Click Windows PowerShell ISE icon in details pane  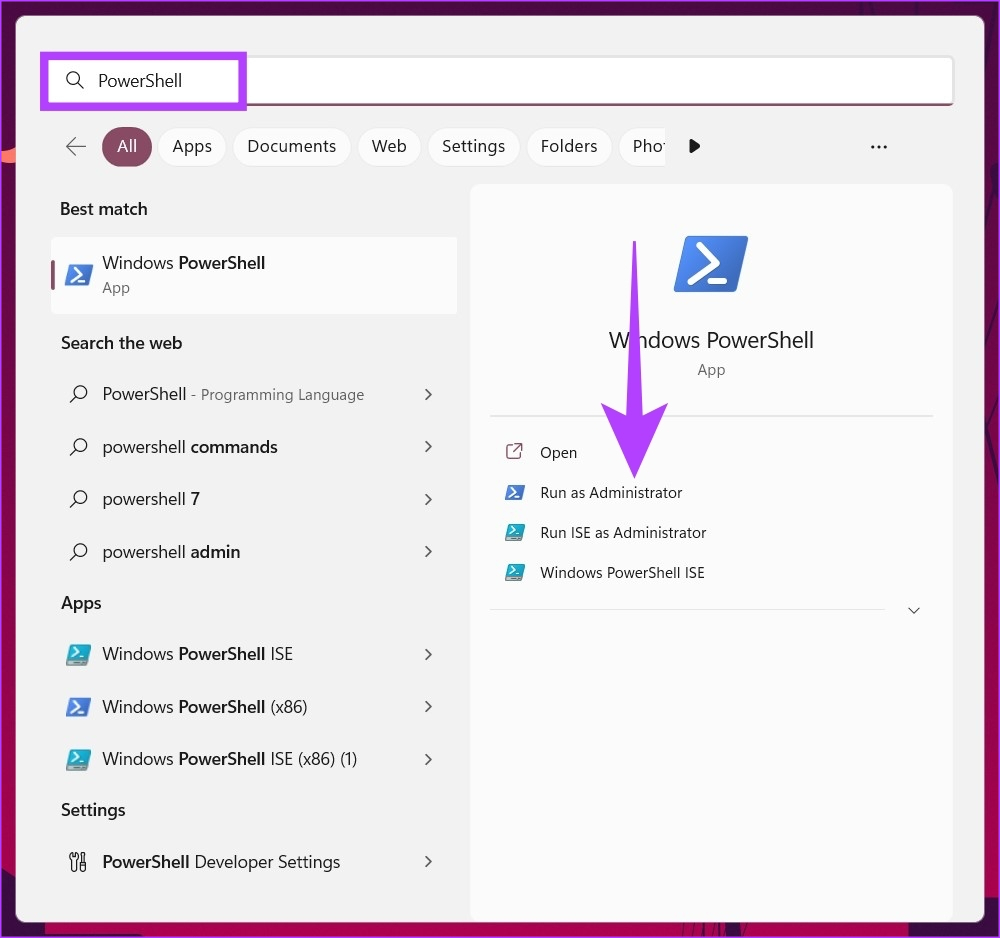tap(515, 573)
